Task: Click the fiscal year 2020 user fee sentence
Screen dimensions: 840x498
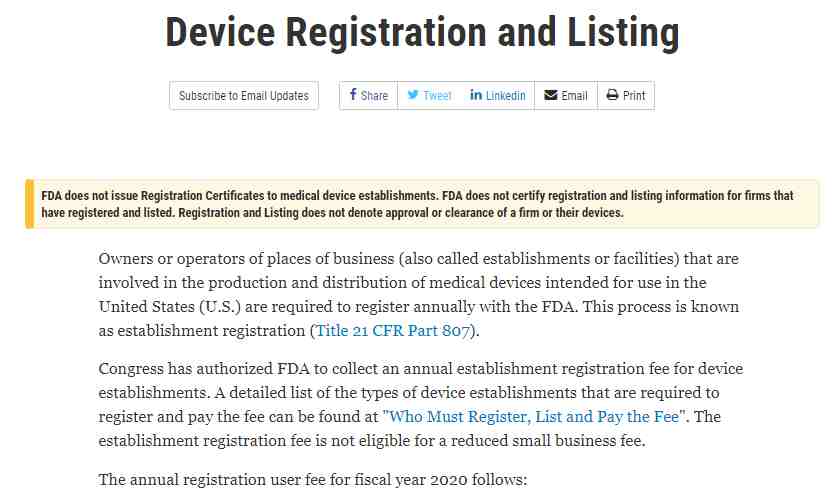Action: pyautogui.click(x=312, y=480)
